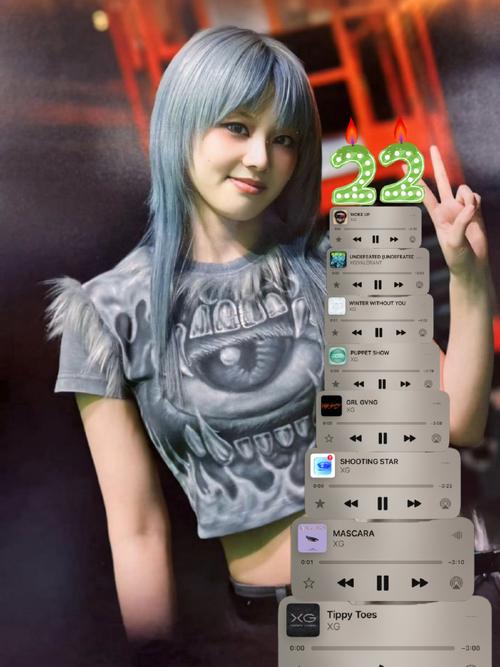
Task: Open the WOKE UP album artwork
Action: (x=340, y=217)
